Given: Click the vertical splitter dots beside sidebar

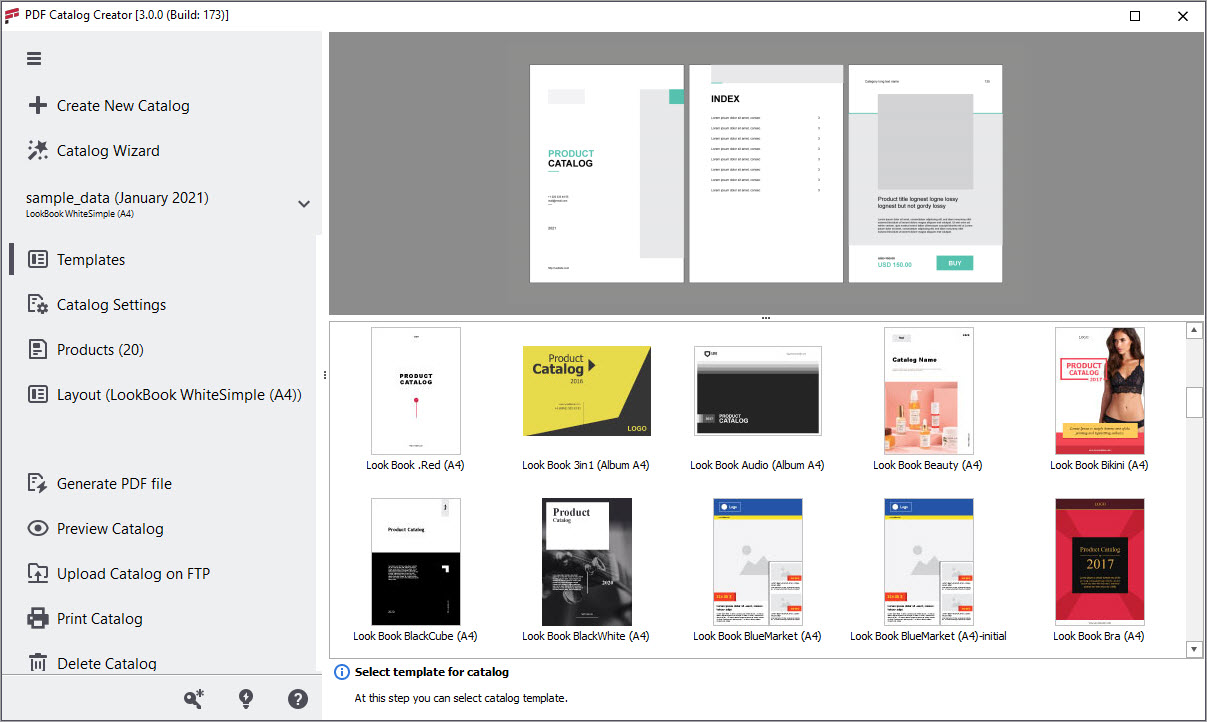Looking at the screenshot, I should pos(324,375).
